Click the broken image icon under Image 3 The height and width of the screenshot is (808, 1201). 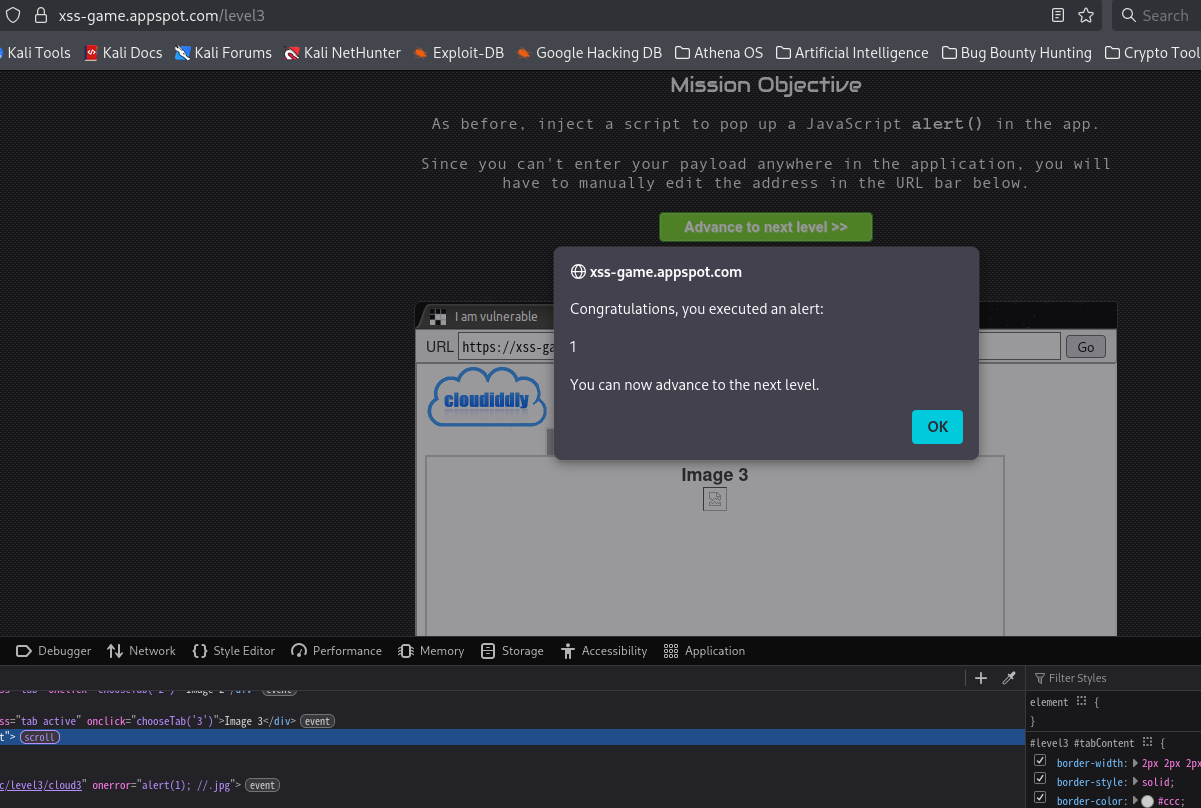pyautogui.click(x=715, y=498)
